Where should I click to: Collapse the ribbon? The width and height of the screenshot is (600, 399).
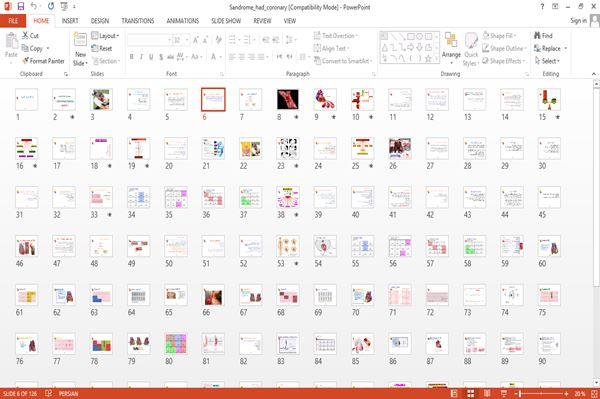[594, 74]
